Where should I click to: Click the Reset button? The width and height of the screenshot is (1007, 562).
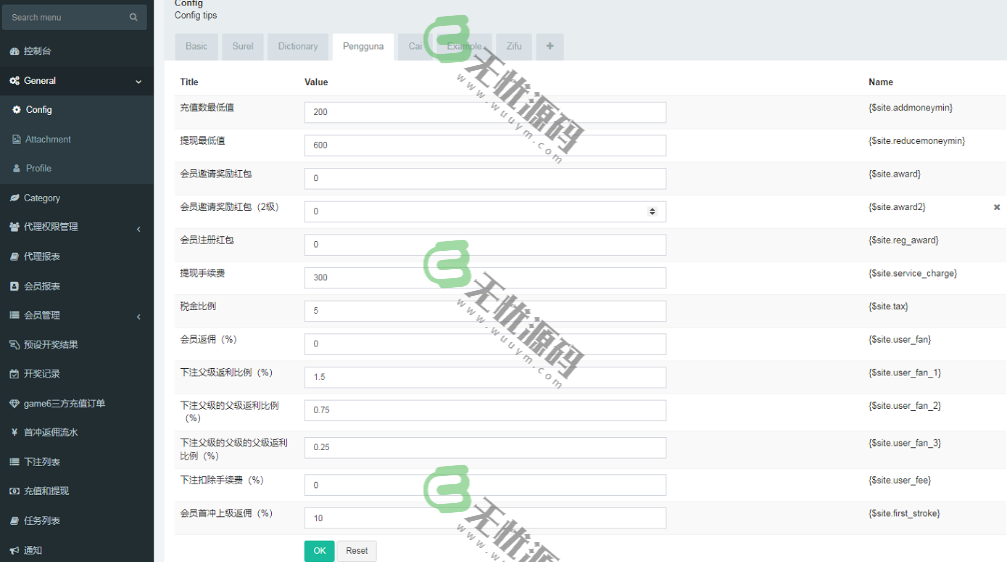point(356,551)
